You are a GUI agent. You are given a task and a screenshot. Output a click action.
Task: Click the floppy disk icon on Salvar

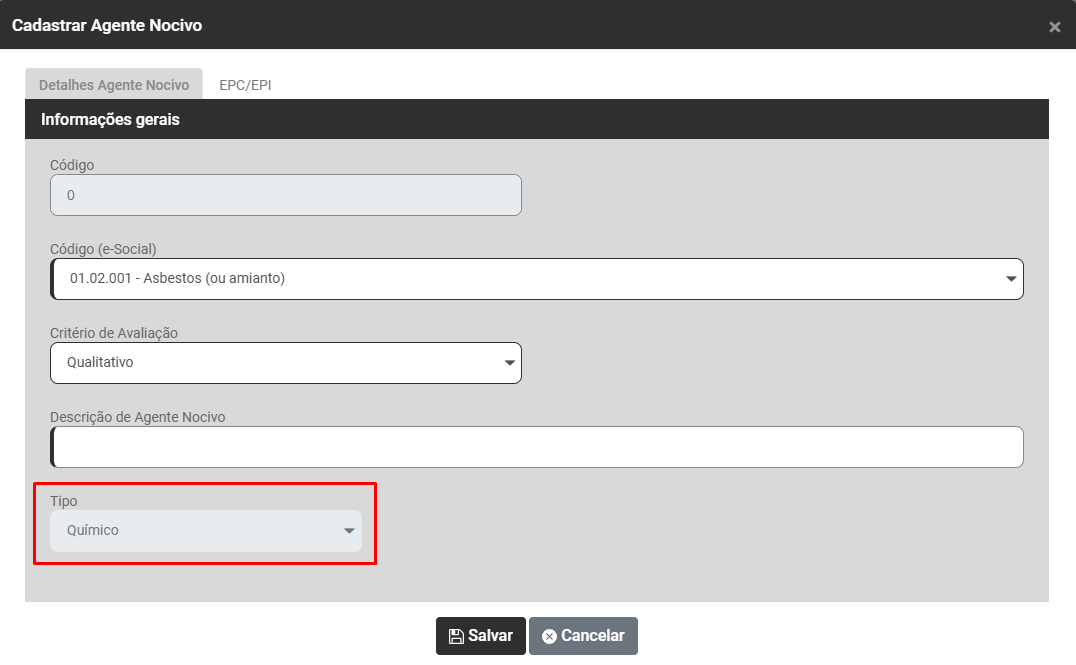[456, 636]
